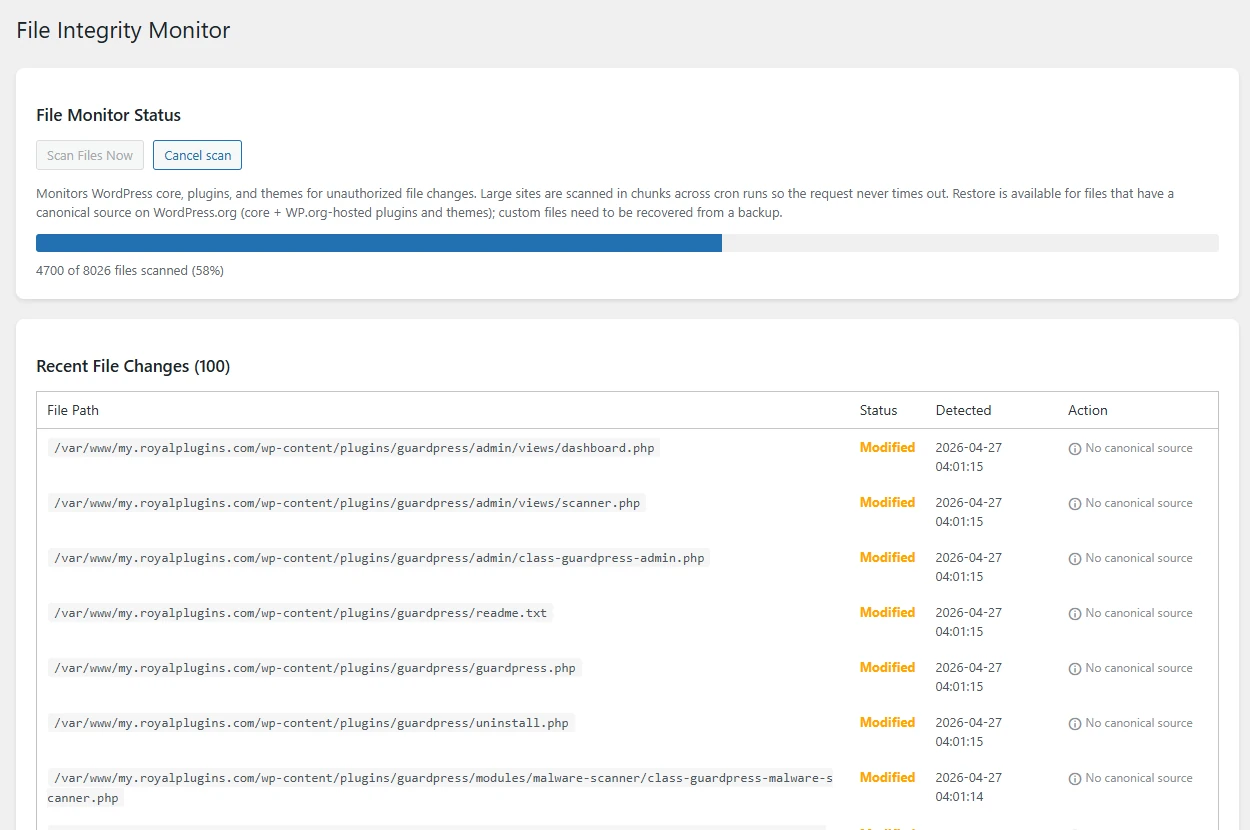The width and height of the screenshot is (1250, 830).
Task: Click info icon in readme.txt row
Action: 1075,614
